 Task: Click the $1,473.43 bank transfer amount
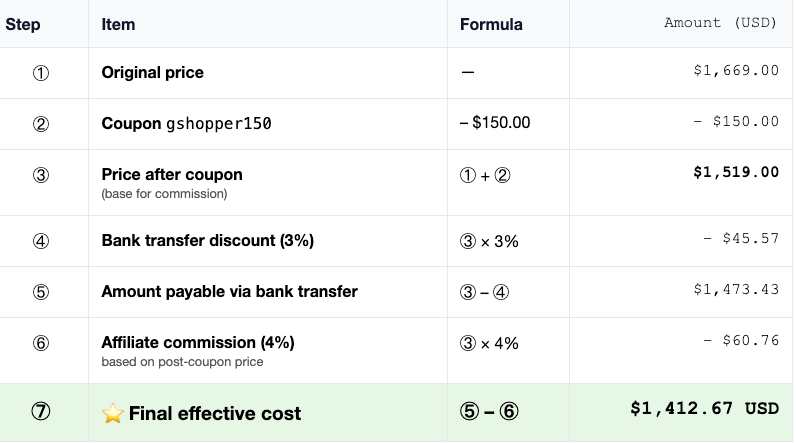point(736,289)
